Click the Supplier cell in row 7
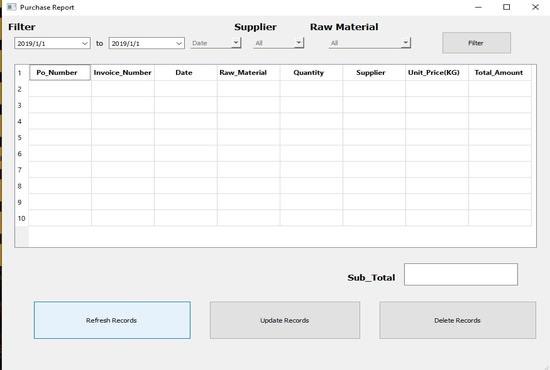Image resolution: width=550 pixels, height=370 pixels. tap(374, 170)
